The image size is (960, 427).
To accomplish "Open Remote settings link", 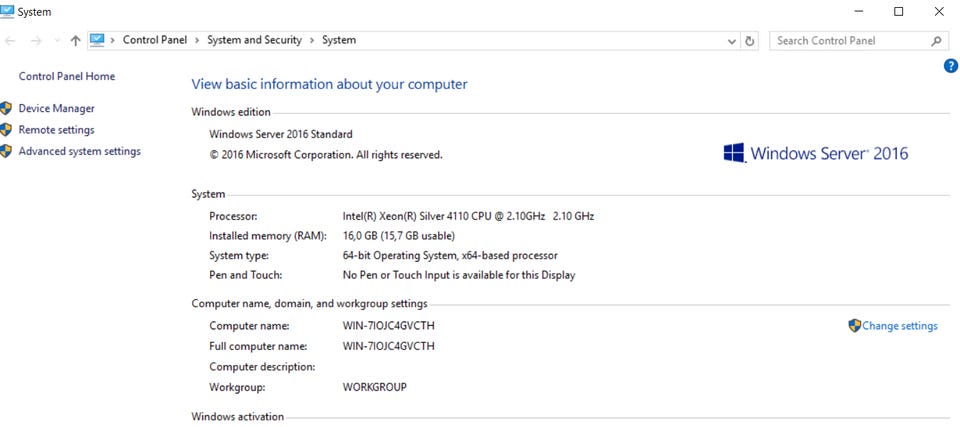I will click(x=56, y=130).
